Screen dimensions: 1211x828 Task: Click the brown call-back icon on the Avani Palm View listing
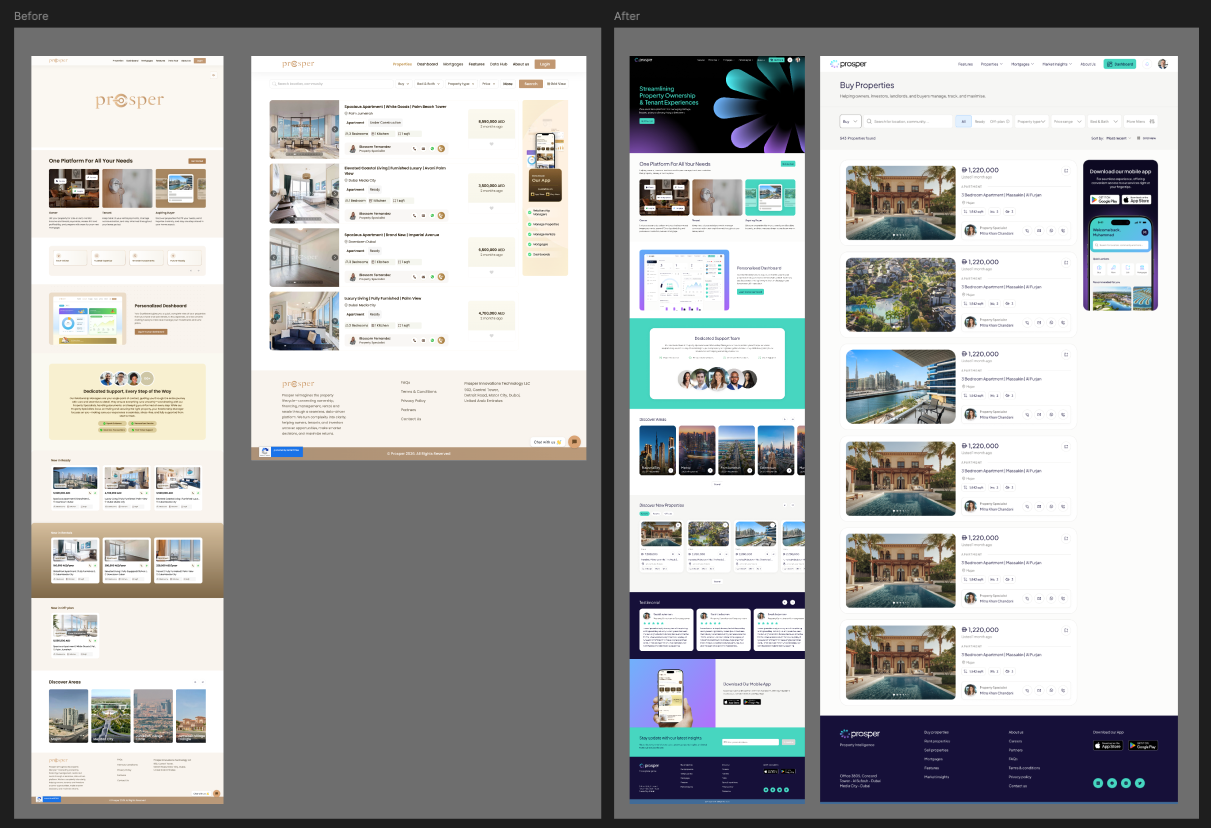tap(441, 216)
